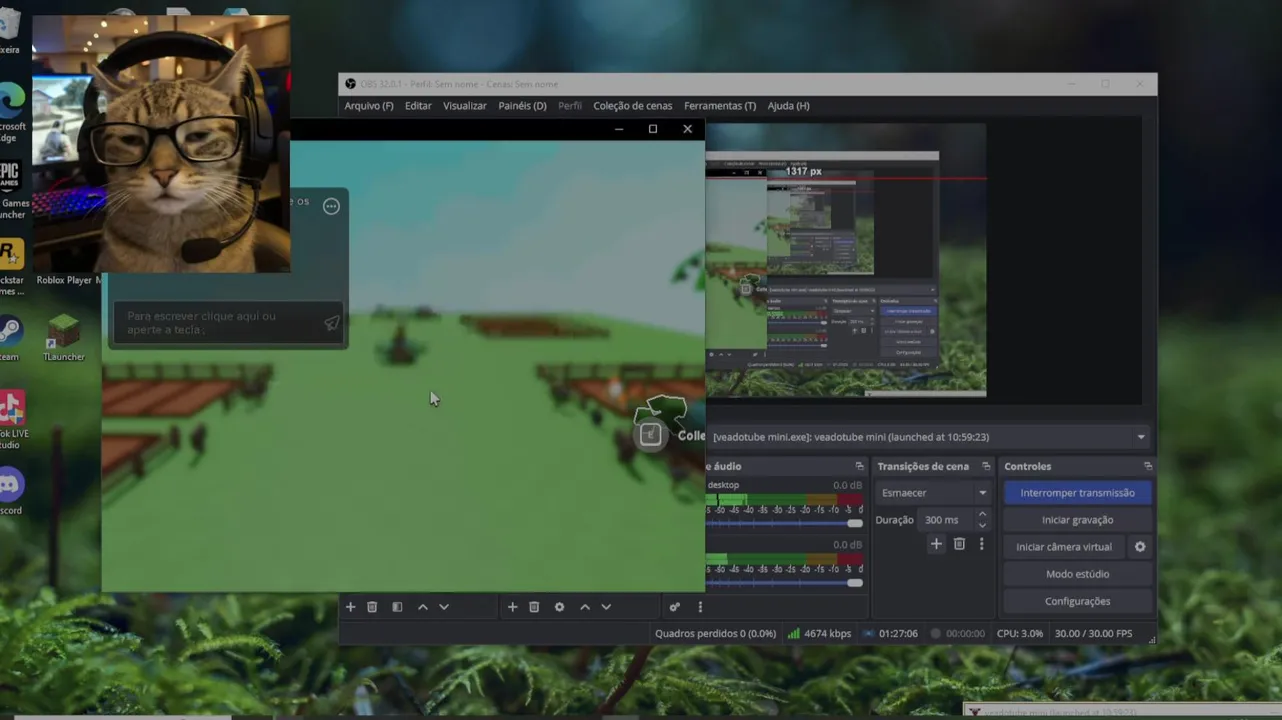The width and height of the screenshot is (1282, 720).
Task: Undock the Controles panel
Action: click(1148, 466)
